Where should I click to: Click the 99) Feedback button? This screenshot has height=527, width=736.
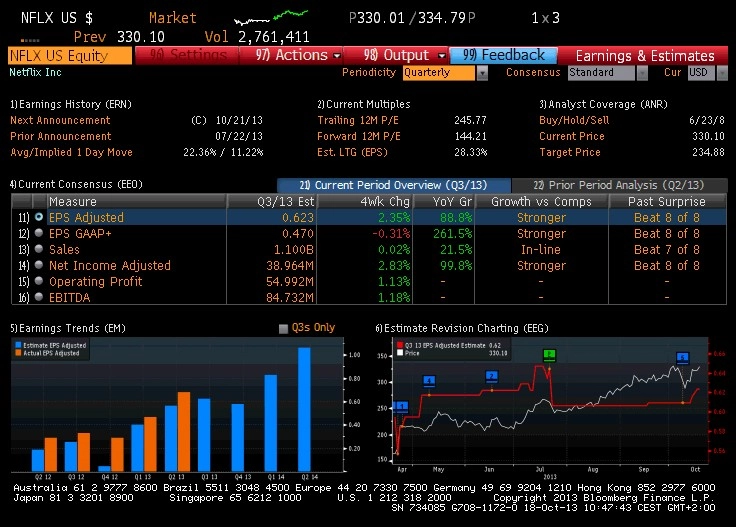click(x=503, y=55)
